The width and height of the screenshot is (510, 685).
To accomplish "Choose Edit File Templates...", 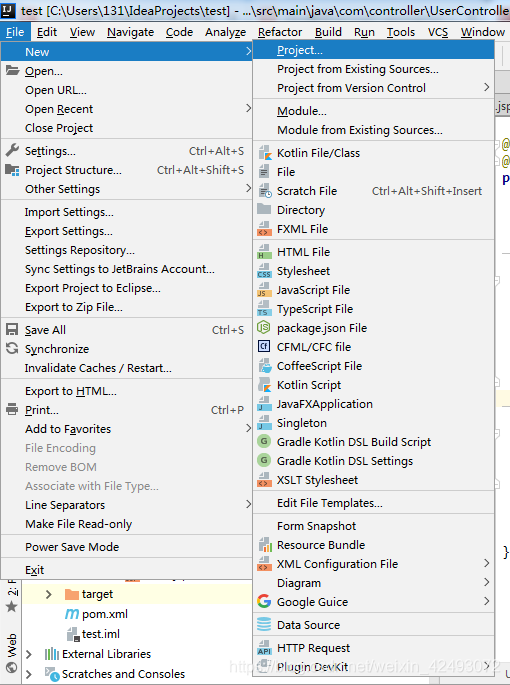I will (x=374, y=503).
